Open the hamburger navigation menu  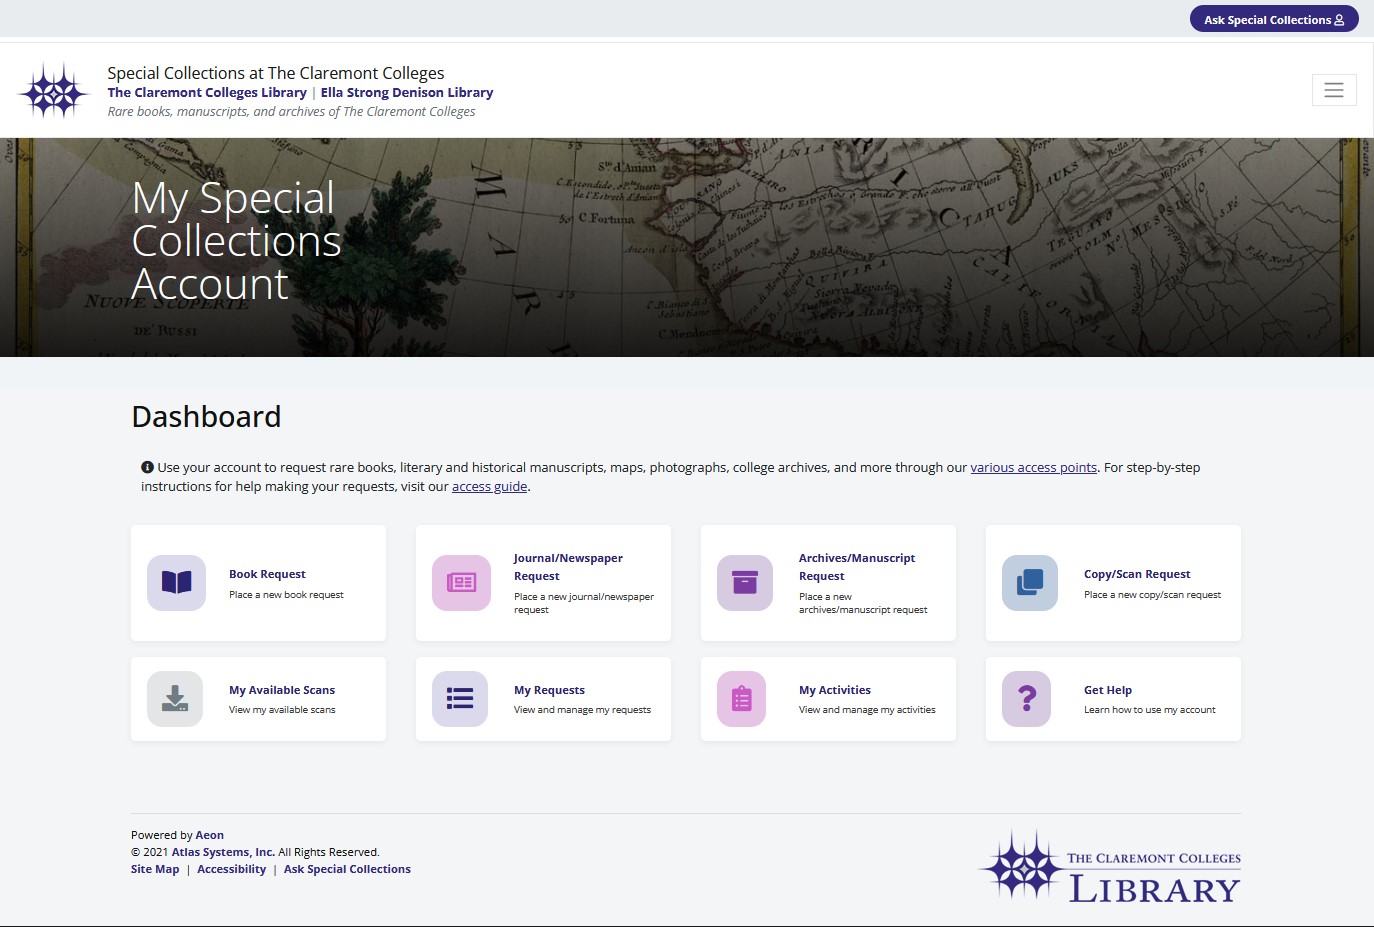coord(1334,89)
